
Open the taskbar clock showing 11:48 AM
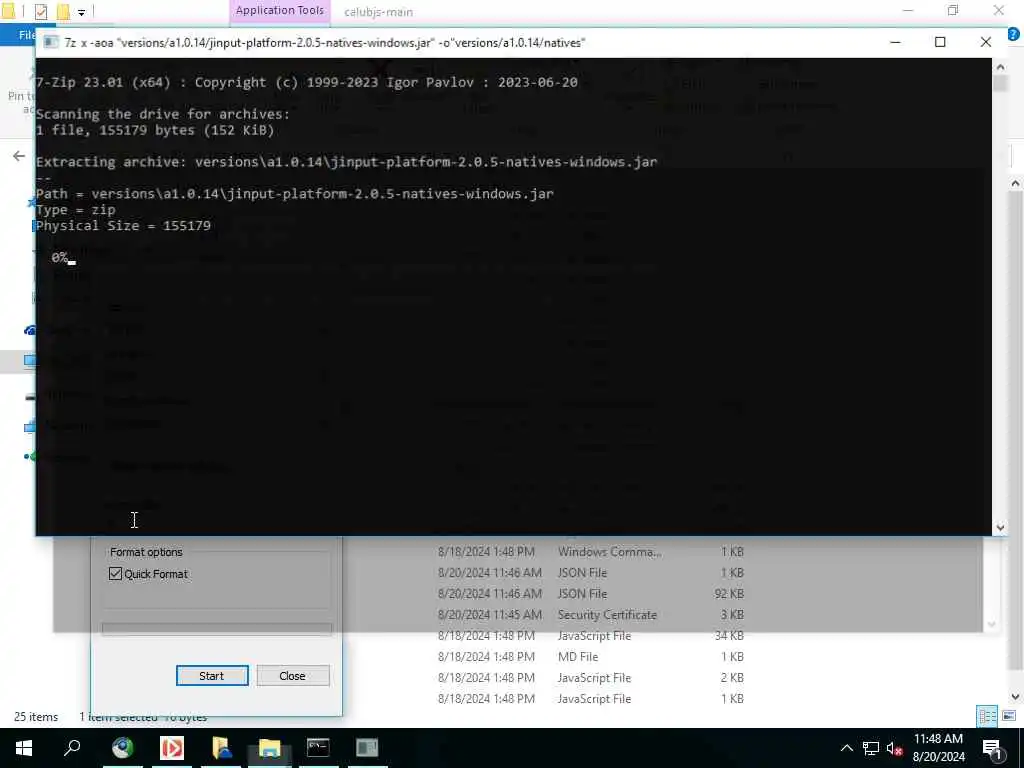(938, 748)
